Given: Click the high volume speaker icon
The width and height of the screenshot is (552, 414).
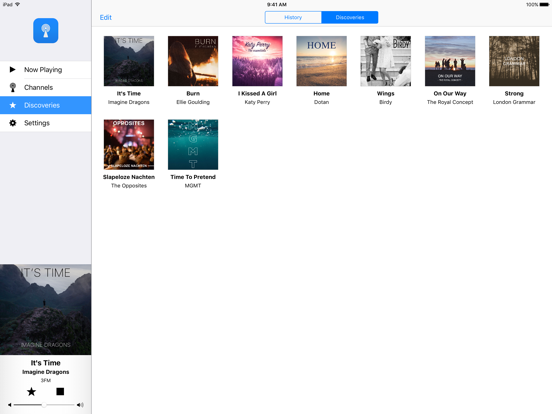Looking at the screenshot, I should 80,405.
